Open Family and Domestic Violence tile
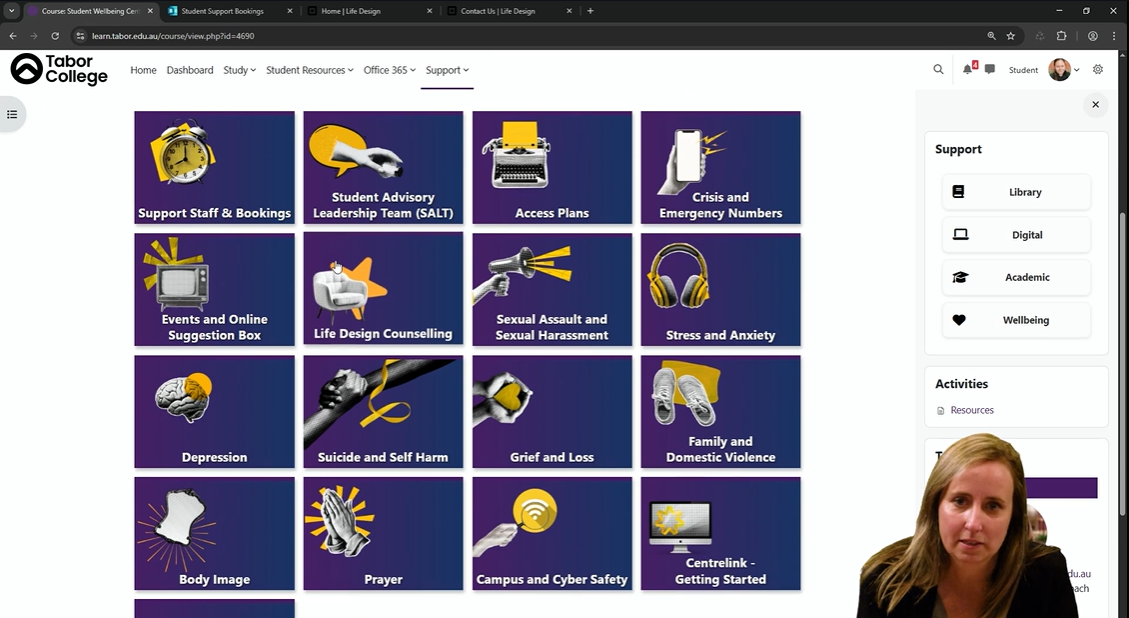1129x618 pixels. point(721,411)
